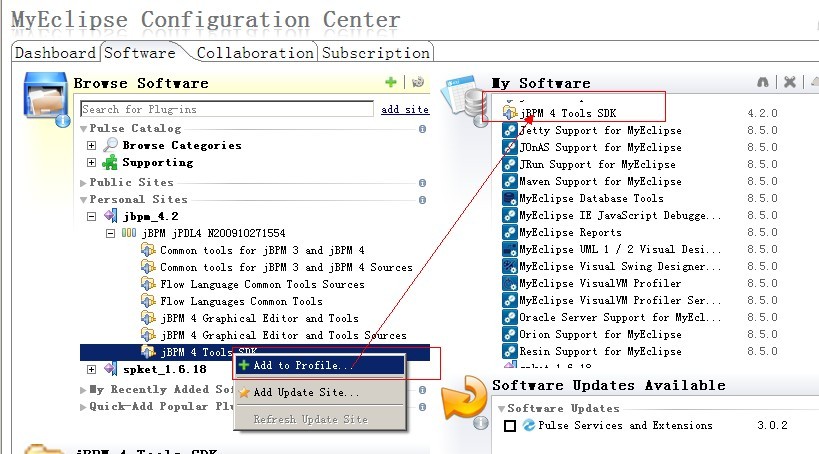Expand Quick-Add Popular Plug-ins section
Screen dimensions: 819x454
(x=84, y=407)
